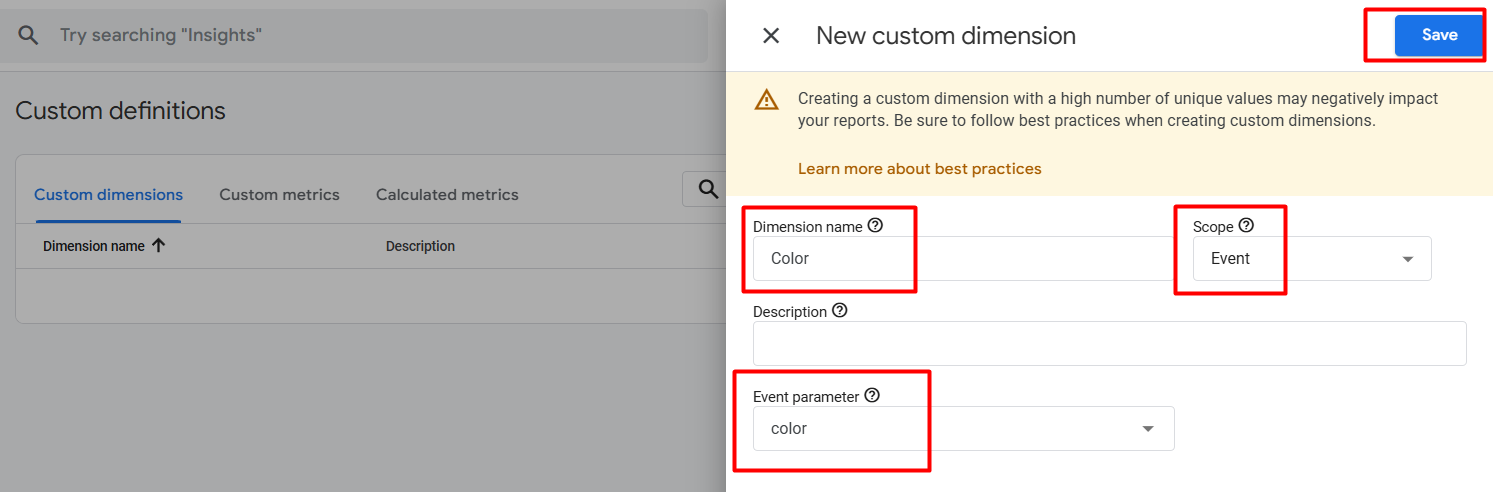Click the Description column header in the table
Screen dimensions: 1493x492
click(x=420, y=246)
